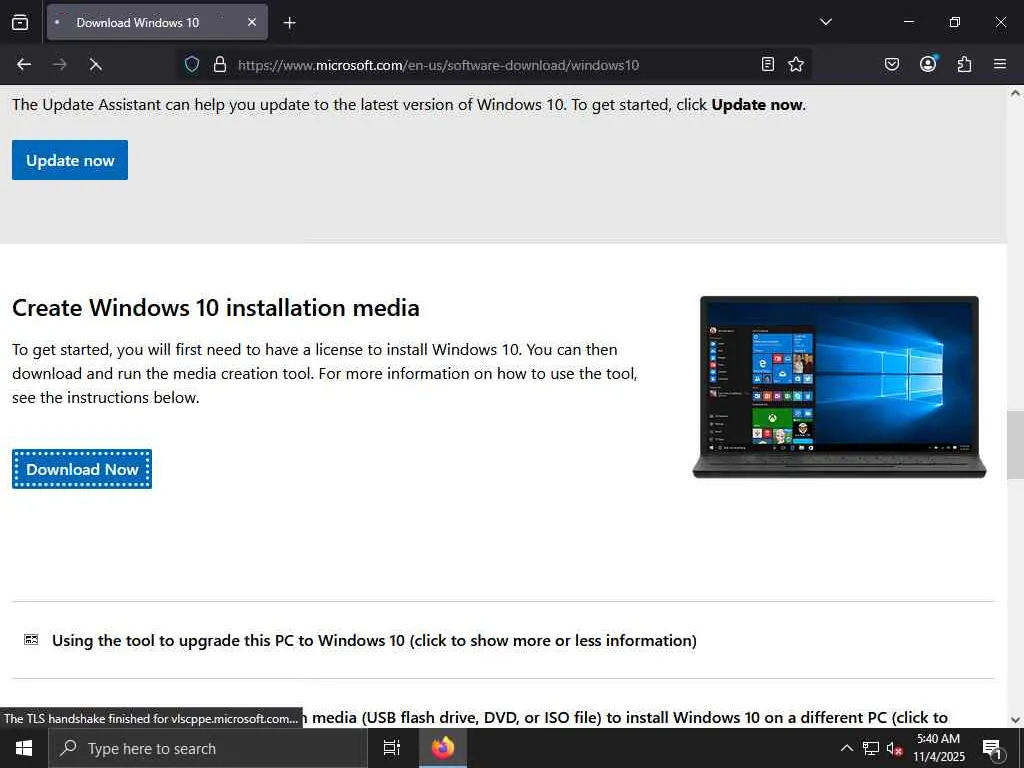Image resolution: width=1024 pixels, height=768 pixels.
Task: Click the vertical page scrollbar thumb
Action: 1015,445
